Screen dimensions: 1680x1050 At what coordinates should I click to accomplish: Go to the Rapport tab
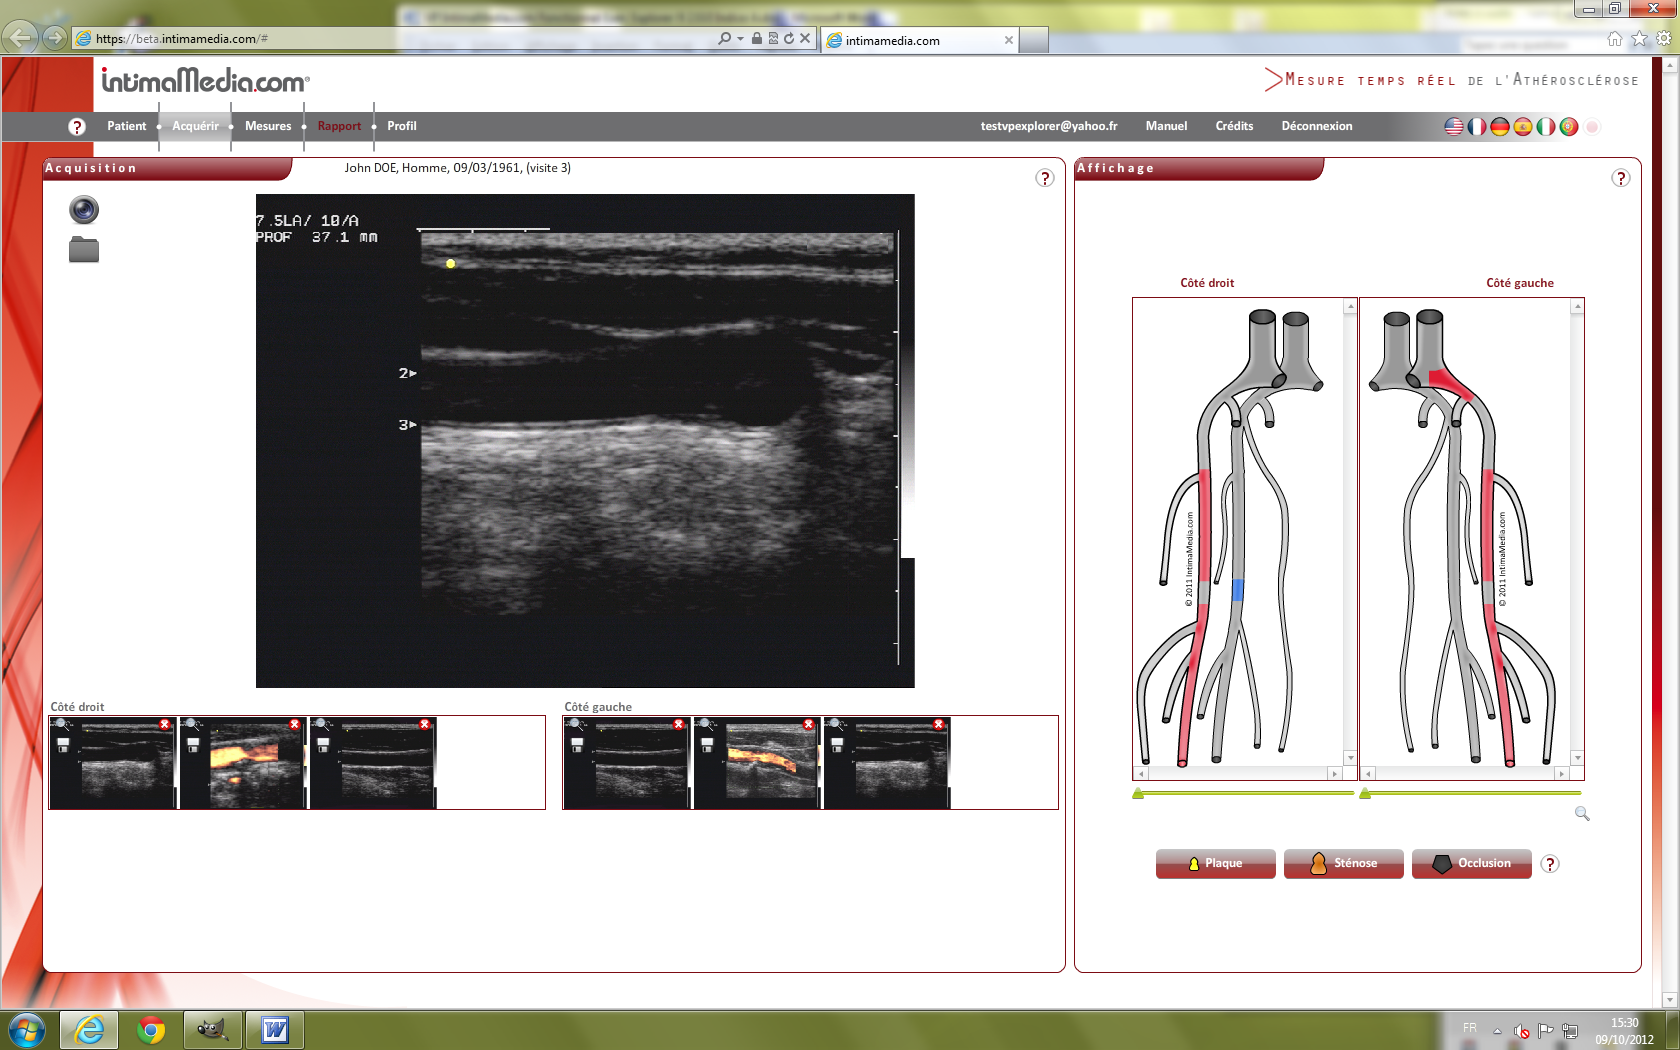tap(339, 126)
